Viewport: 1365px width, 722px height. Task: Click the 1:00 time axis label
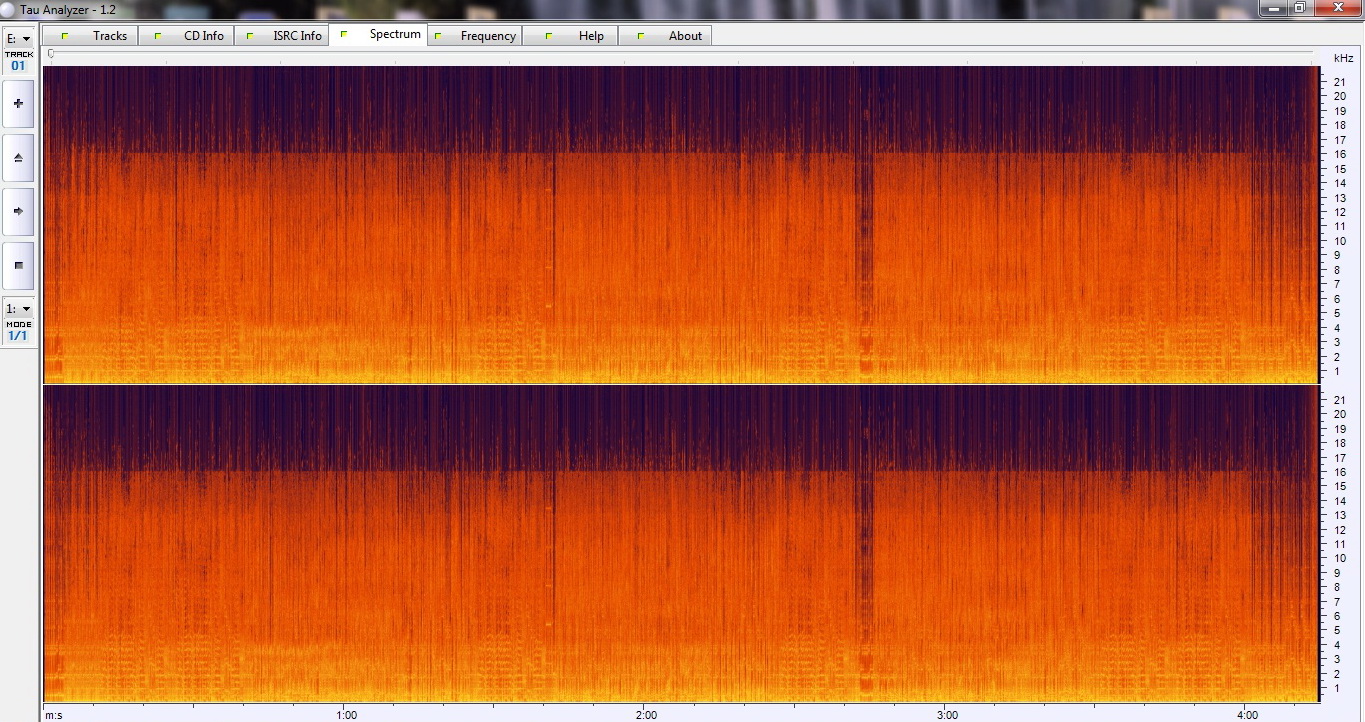[x=346, y=715]
